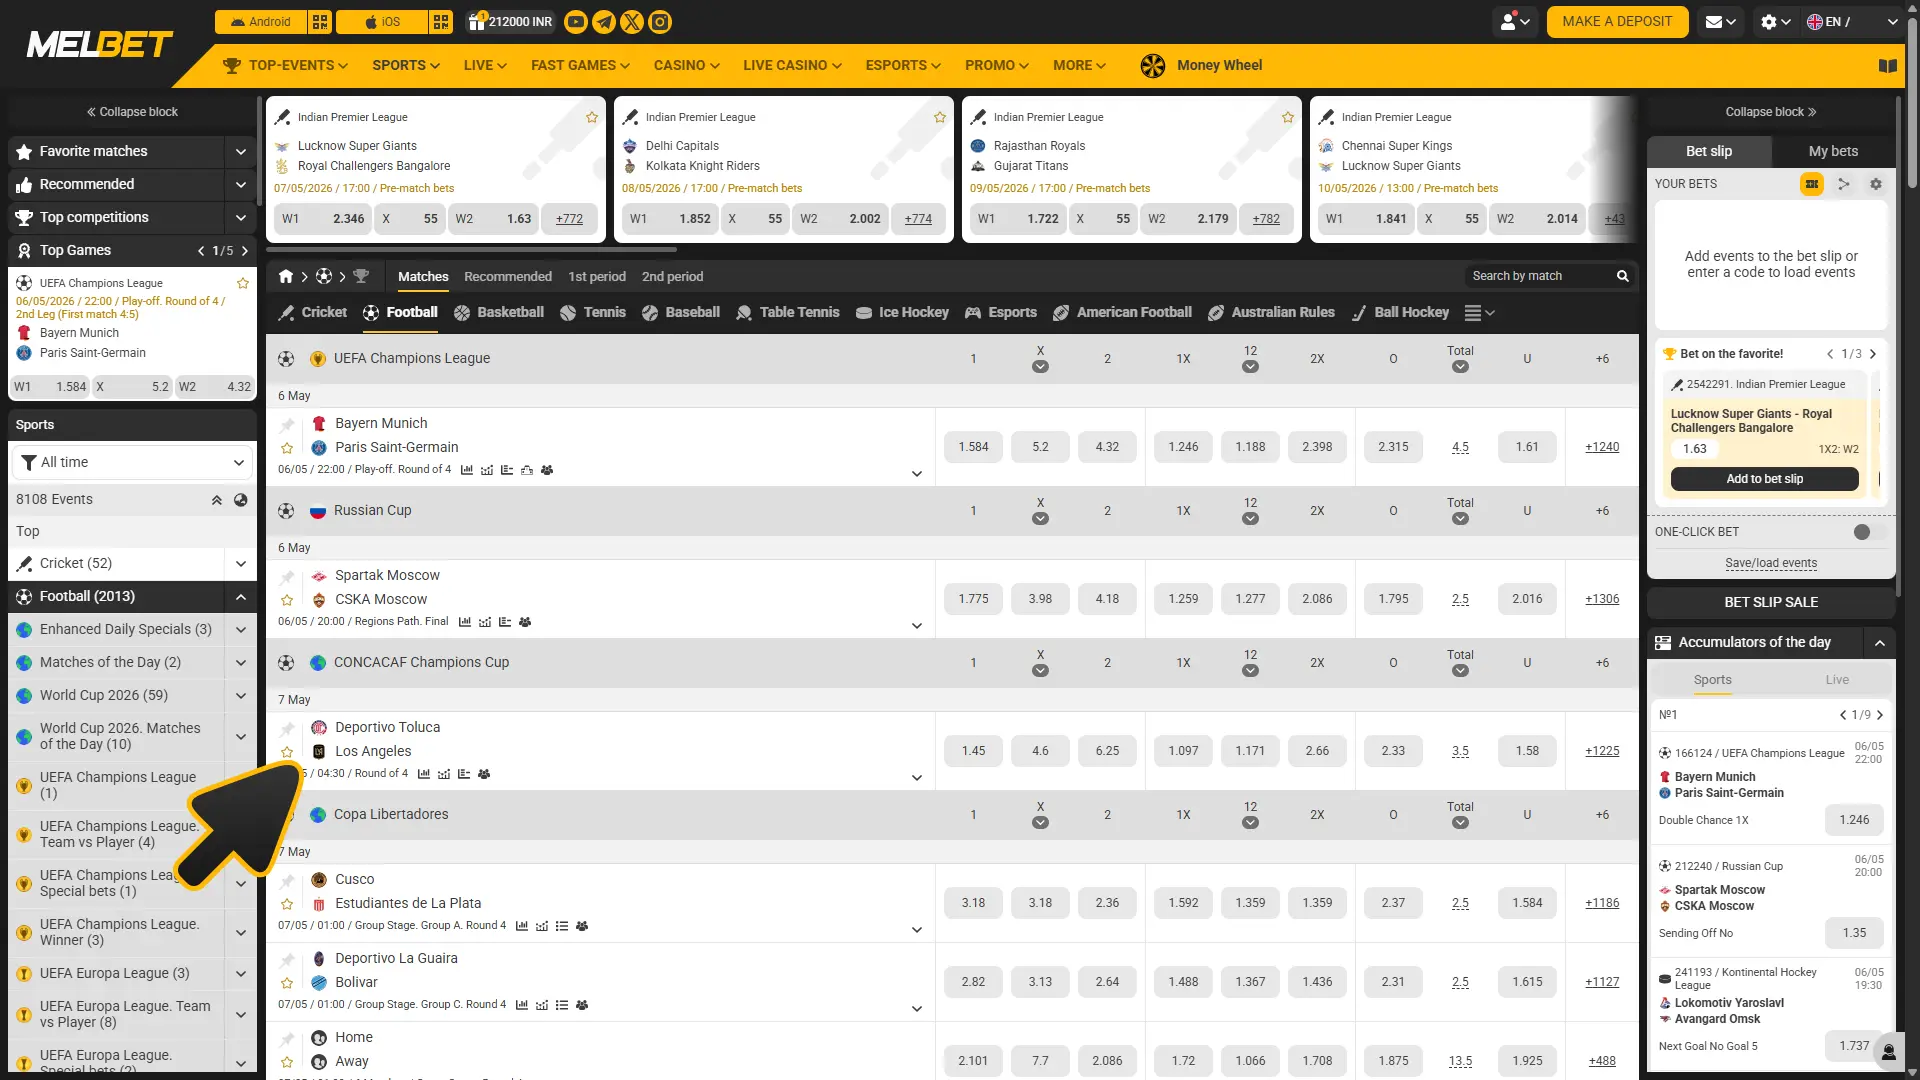The height and width of the screenshot is (1080, 1920).
Task: Click the Android QR code icon
Action: 320,22
